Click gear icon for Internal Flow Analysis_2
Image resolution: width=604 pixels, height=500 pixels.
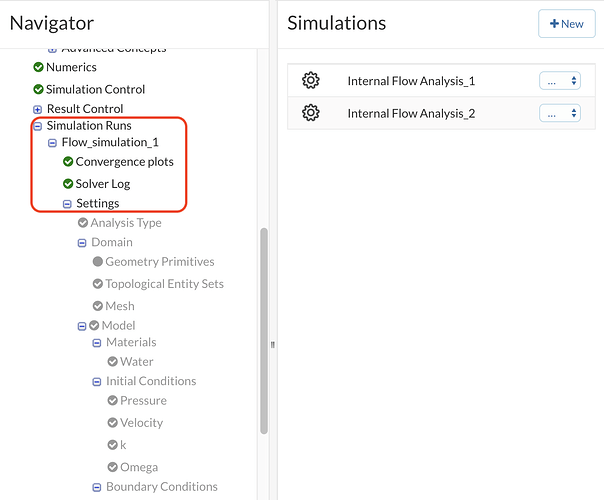[310, 113]
